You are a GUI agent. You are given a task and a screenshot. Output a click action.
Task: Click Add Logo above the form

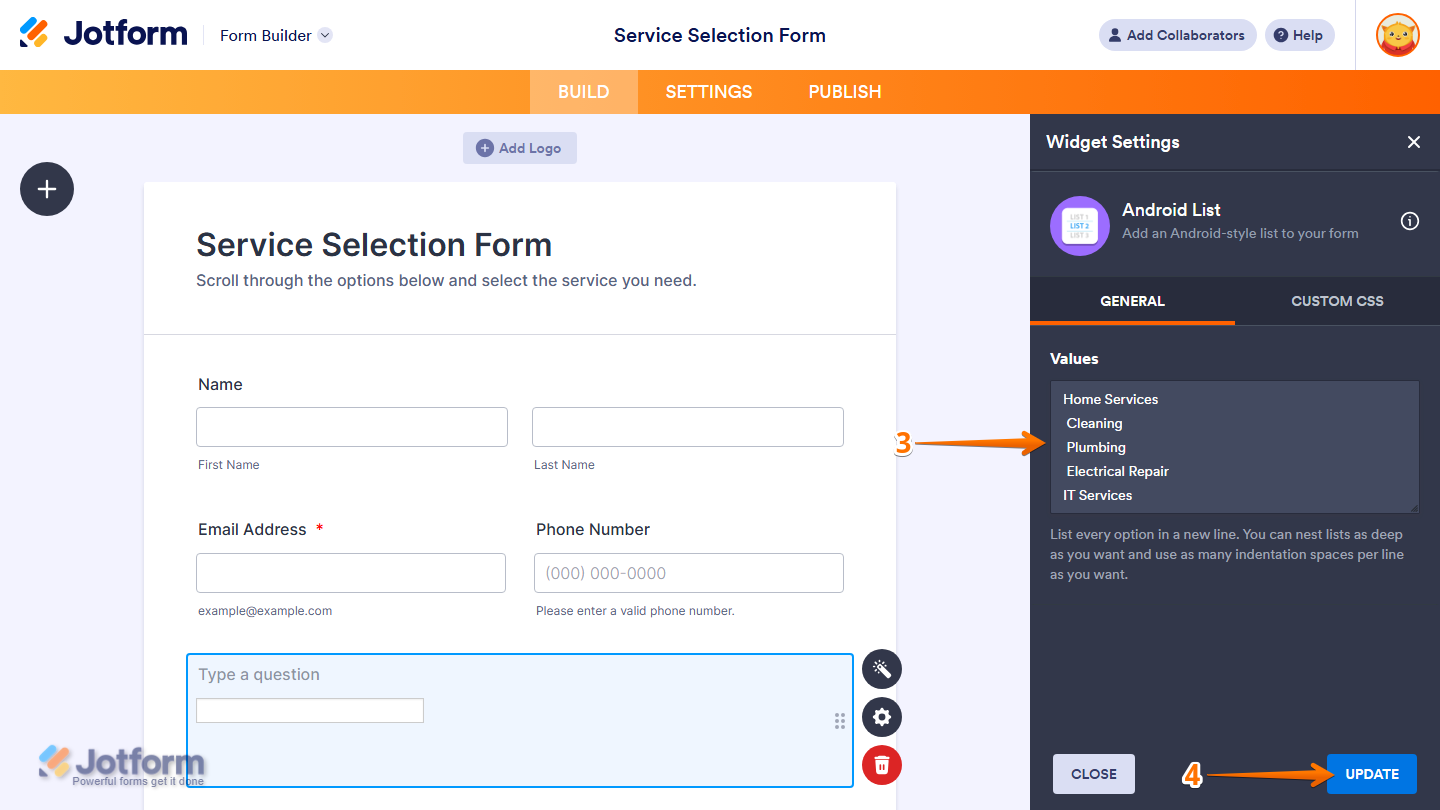519,147
